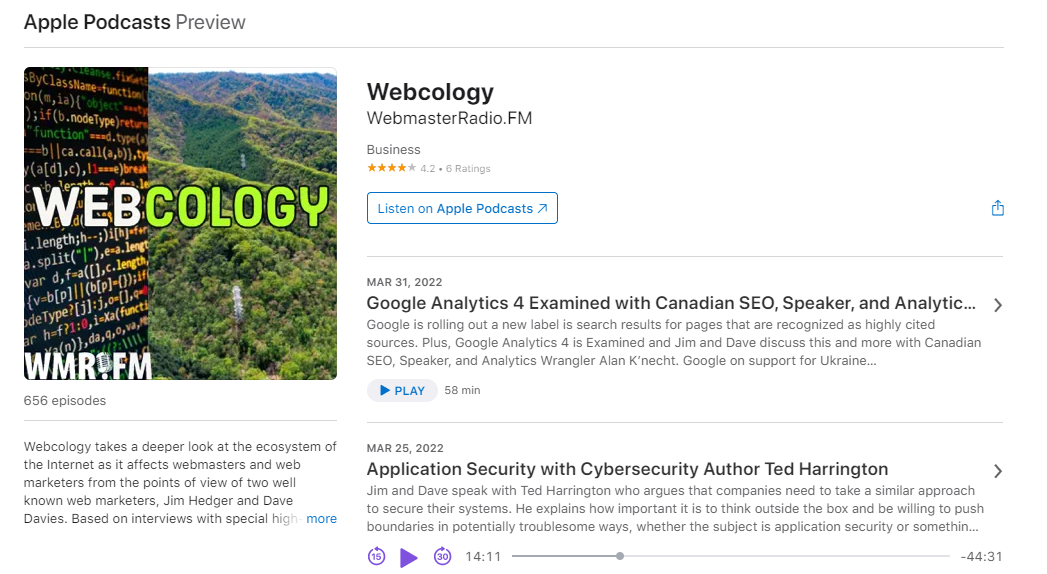The image size is (1047, 574).
Task: Skip back 15 seconds
Action: point(377,556)
